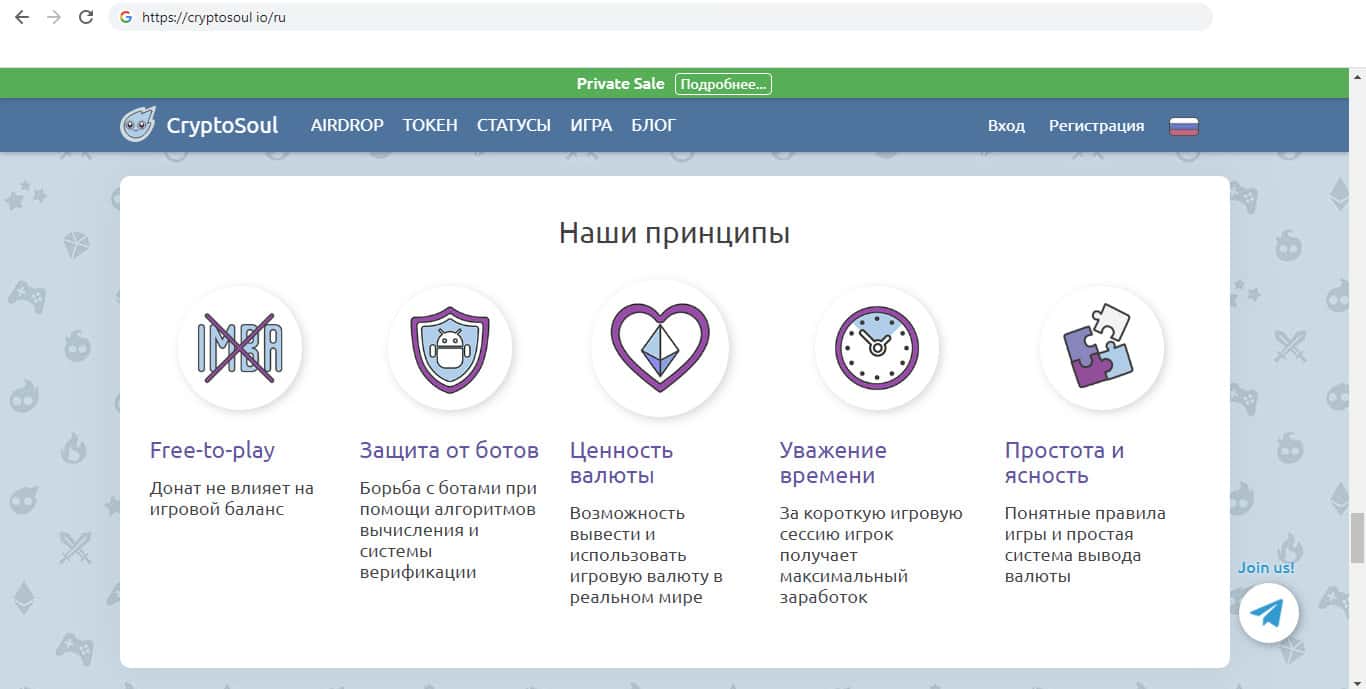Select СТАТУСЫ in the navigation bar

coord(514,125)
